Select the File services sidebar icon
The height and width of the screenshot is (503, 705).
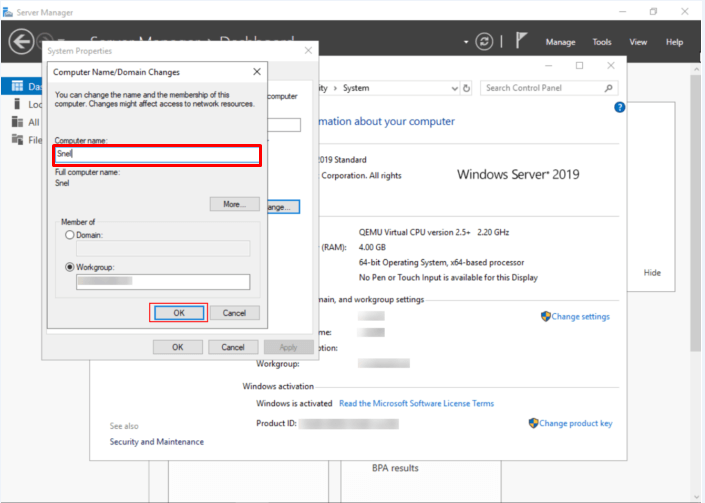18,139
